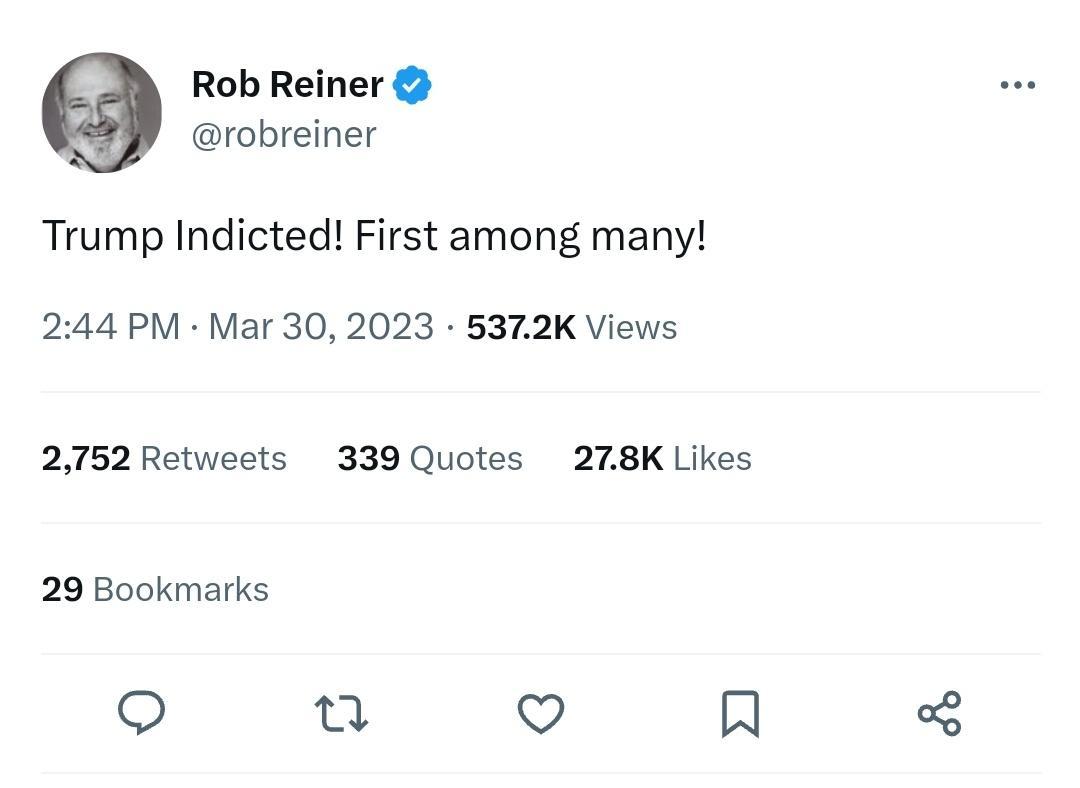The width and height of the screenshot is (1080, 788).
Task: Select Rob Reiner's display name
Action: (287, 84)
